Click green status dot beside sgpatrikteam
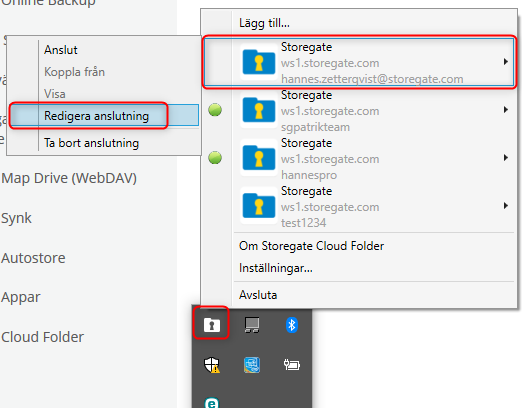The image size is (522, 408). coord(215,110)
